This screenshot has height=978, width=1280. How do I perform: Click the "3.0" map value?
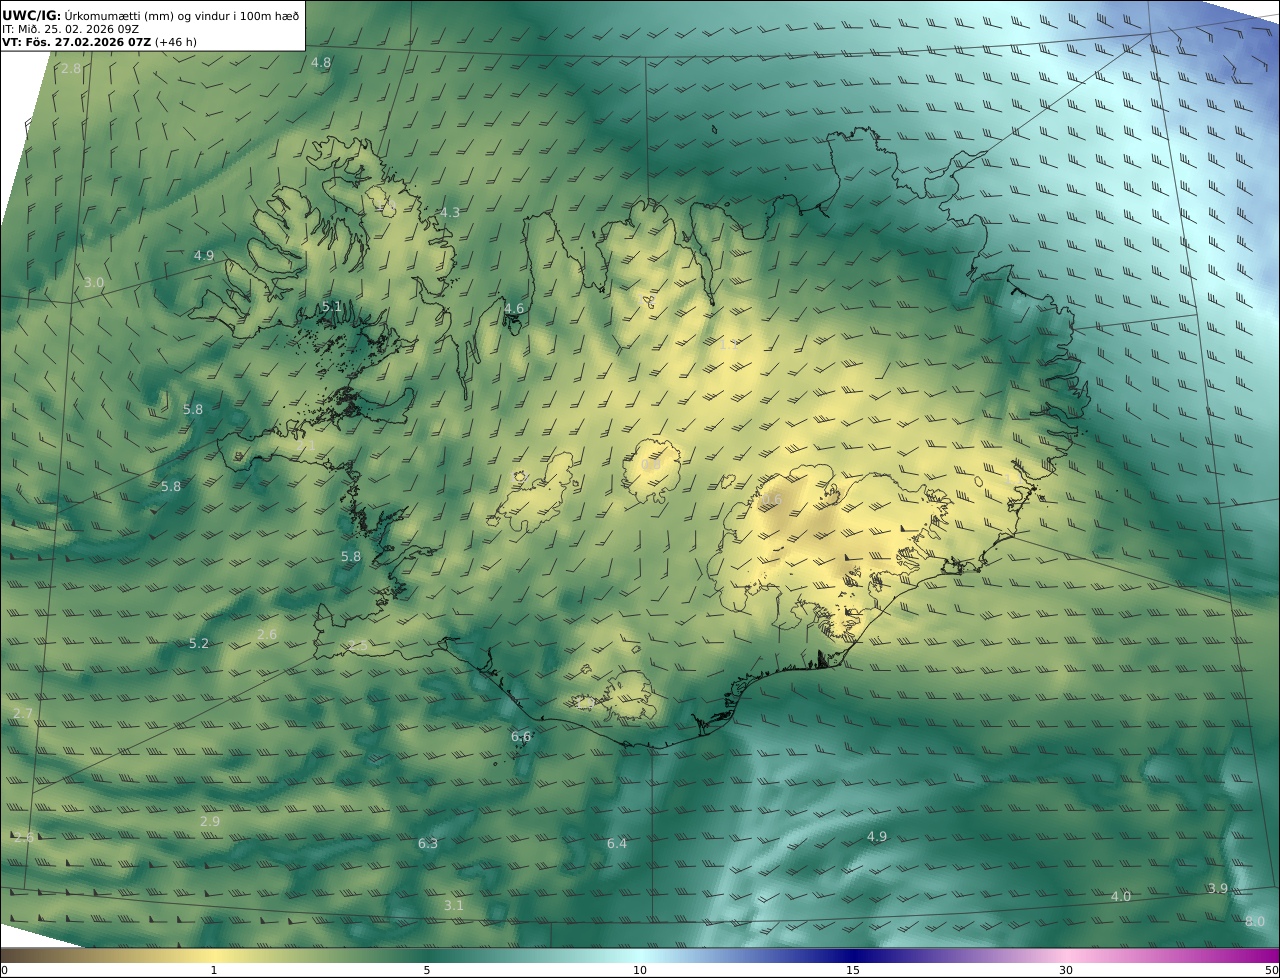[94, 283]
